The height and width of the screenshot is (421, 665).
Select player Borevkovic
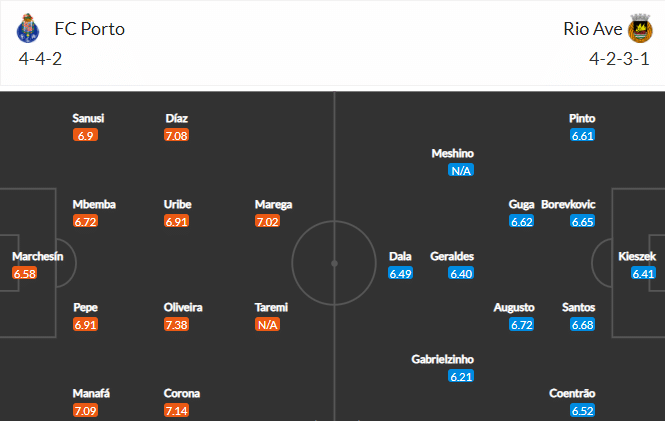click(x=568, y=205)
